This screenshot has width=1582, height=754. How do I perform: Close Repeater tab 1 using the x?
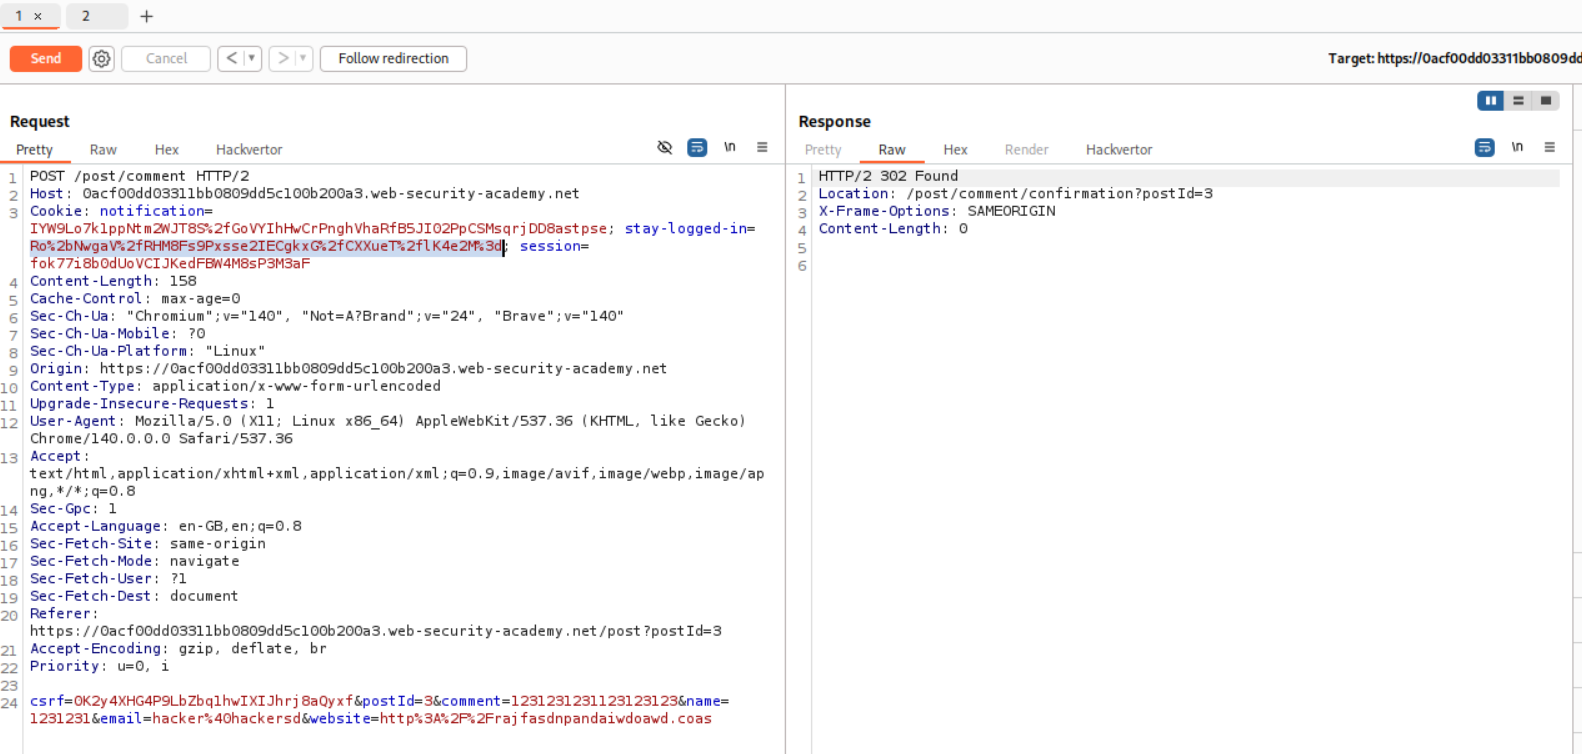[x=38, y=16]
